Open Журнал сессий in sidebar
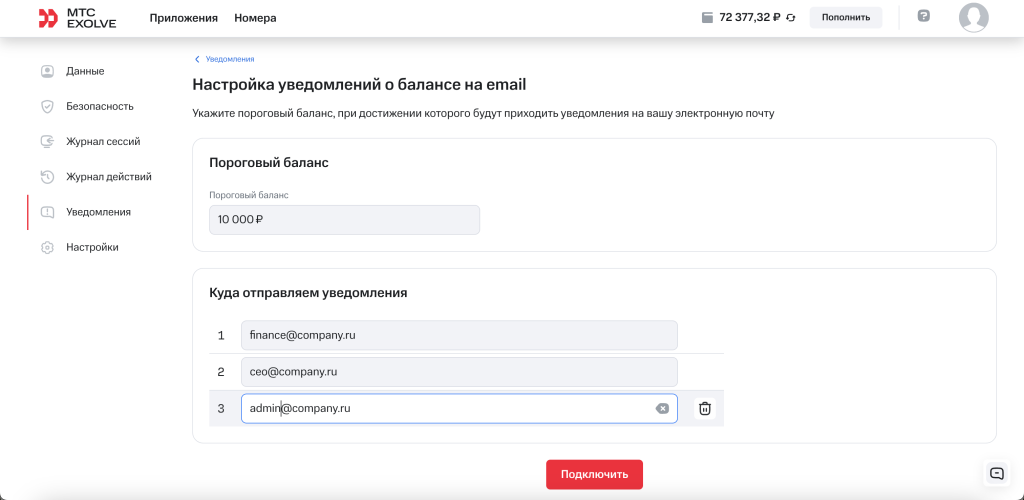This screenshot has height=500, width=1024. [x=103, y=142]
